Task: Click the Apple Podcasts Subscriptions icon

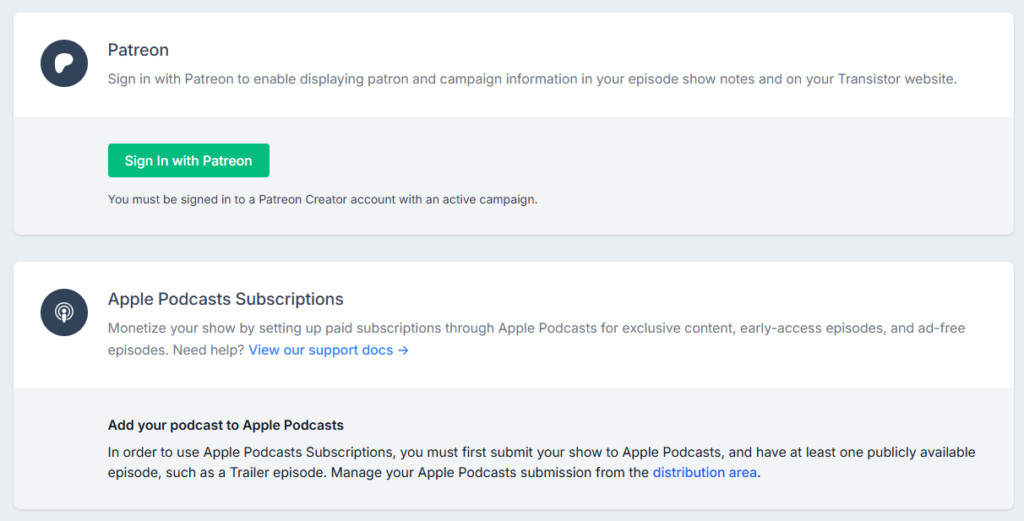Action: coord(64,313)
